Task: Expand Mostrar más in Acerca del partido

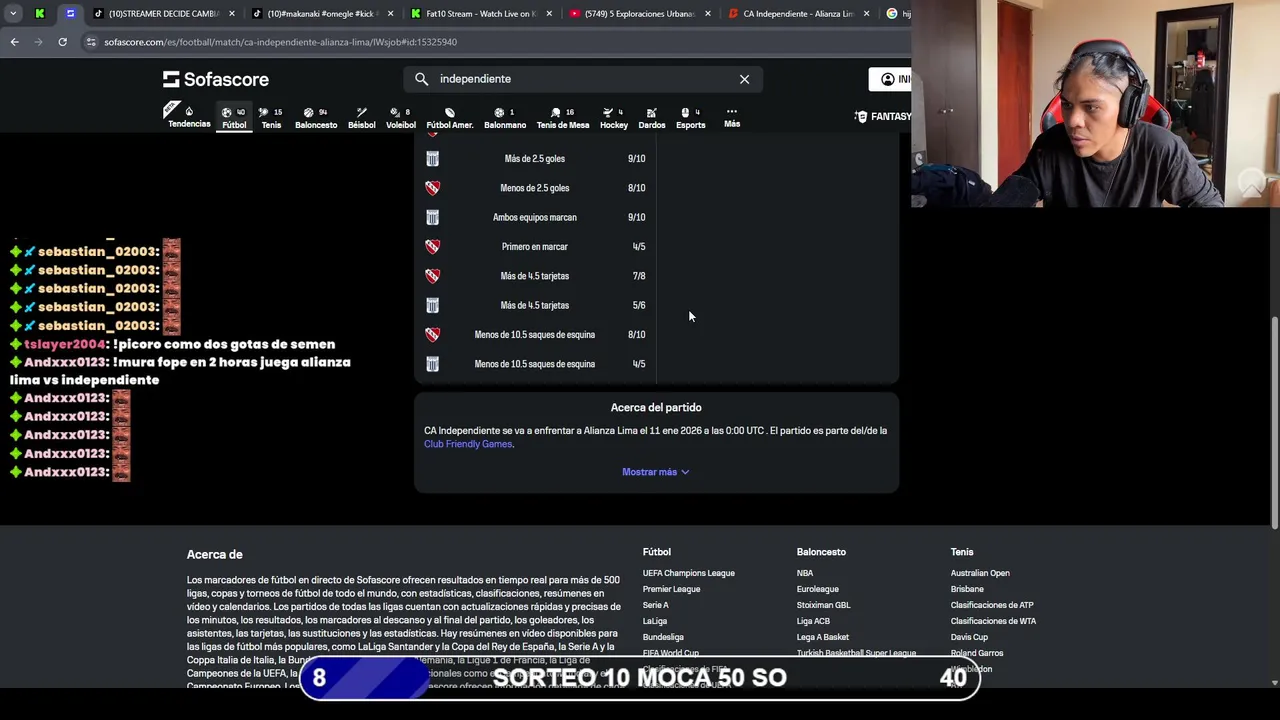Action: (x=656, y=472)
